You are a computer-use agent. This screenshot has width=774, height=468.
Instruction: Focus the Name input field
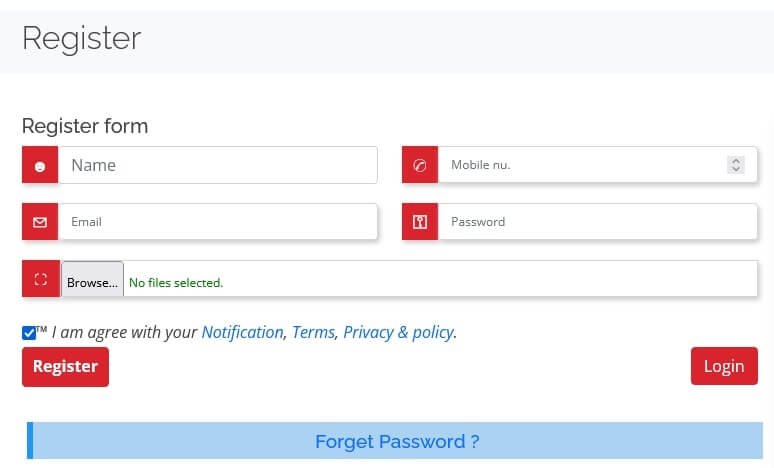(x=218, y=166)
